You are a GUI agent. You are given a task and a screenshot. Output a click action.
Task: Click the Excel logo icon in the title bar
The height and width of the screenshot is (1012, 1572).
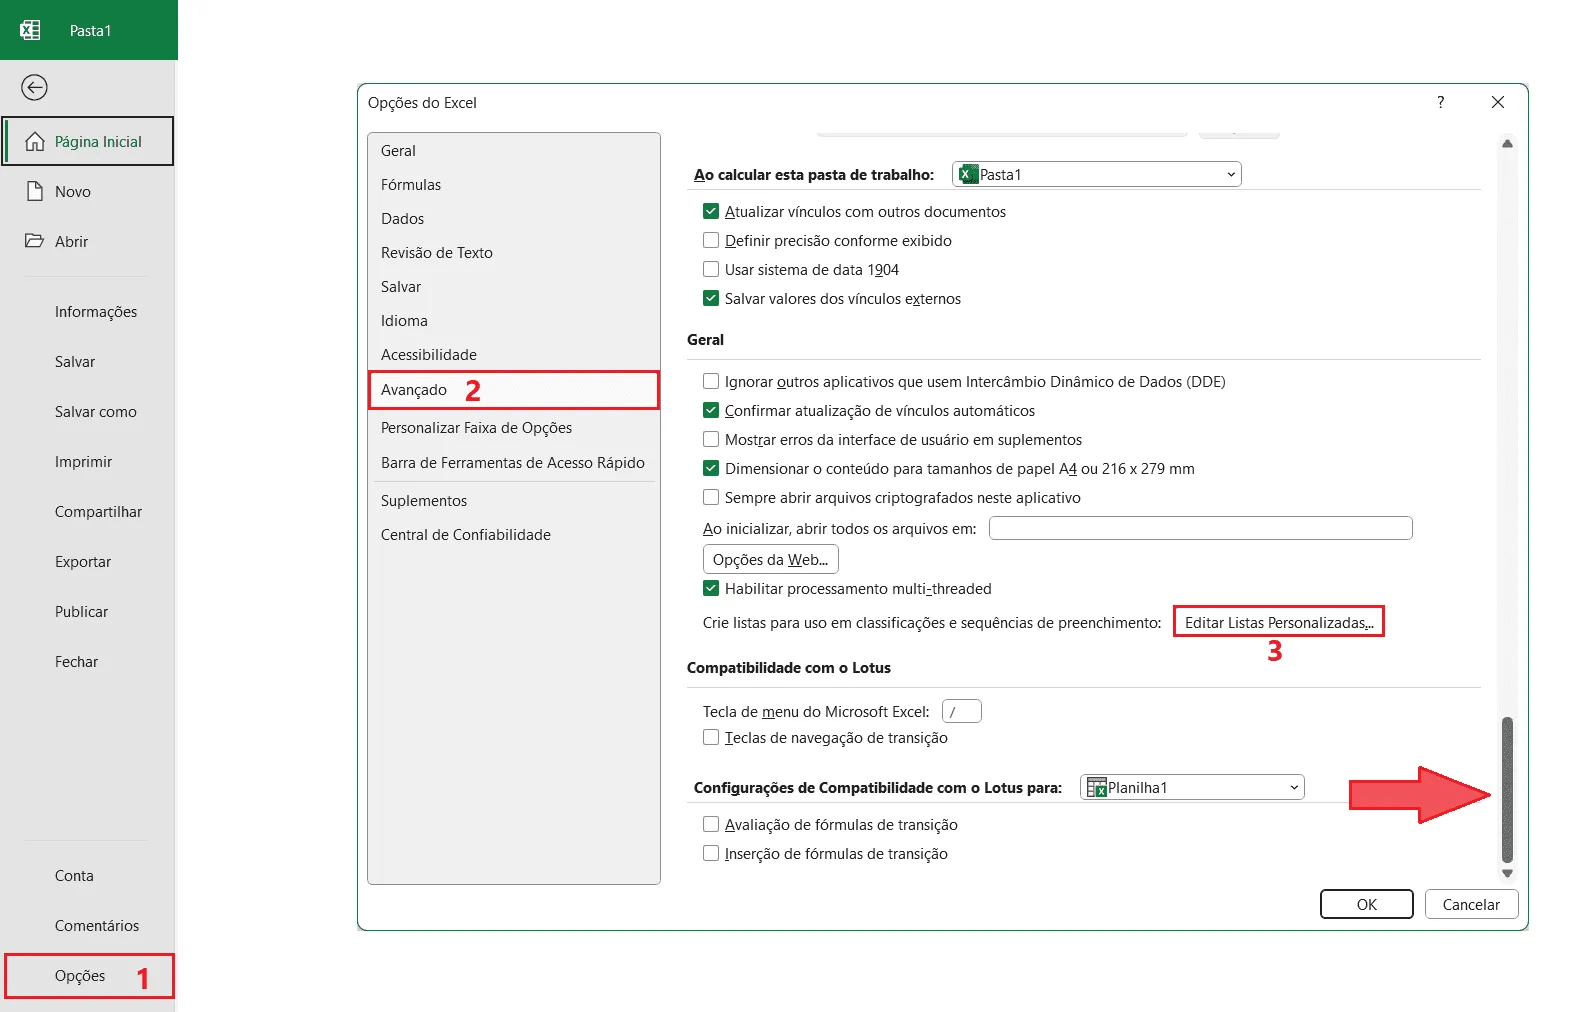pos(30,30)
